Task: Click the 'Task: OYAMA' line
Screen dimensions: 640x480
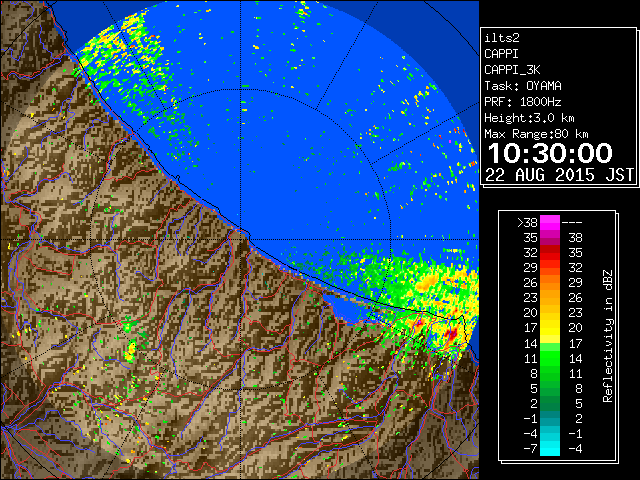Action: 523,86
